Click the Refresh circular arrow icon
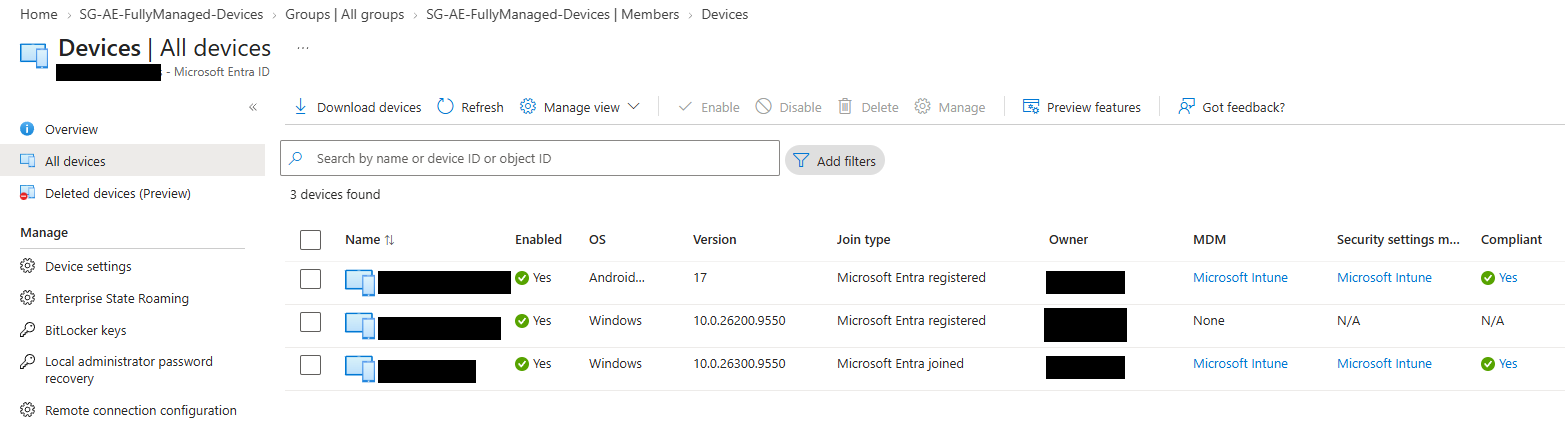The image size is (1565, 439). click(x=446, y=107)
